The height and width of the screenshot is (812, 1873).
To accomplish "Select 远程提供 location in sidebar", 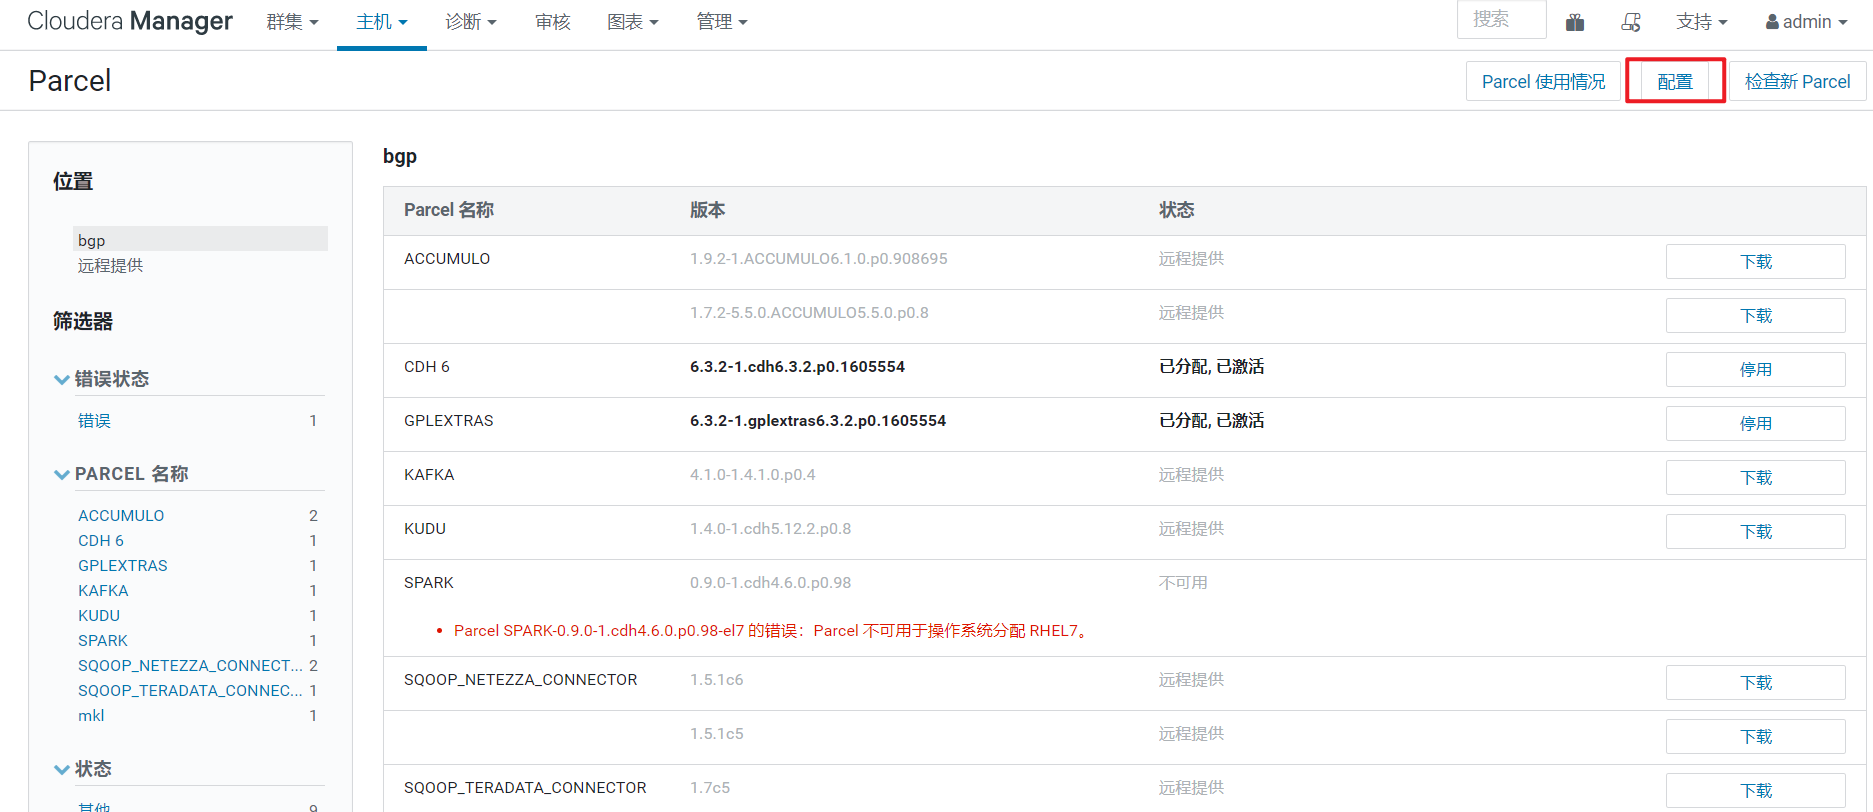I will click(x=110, y=265).
